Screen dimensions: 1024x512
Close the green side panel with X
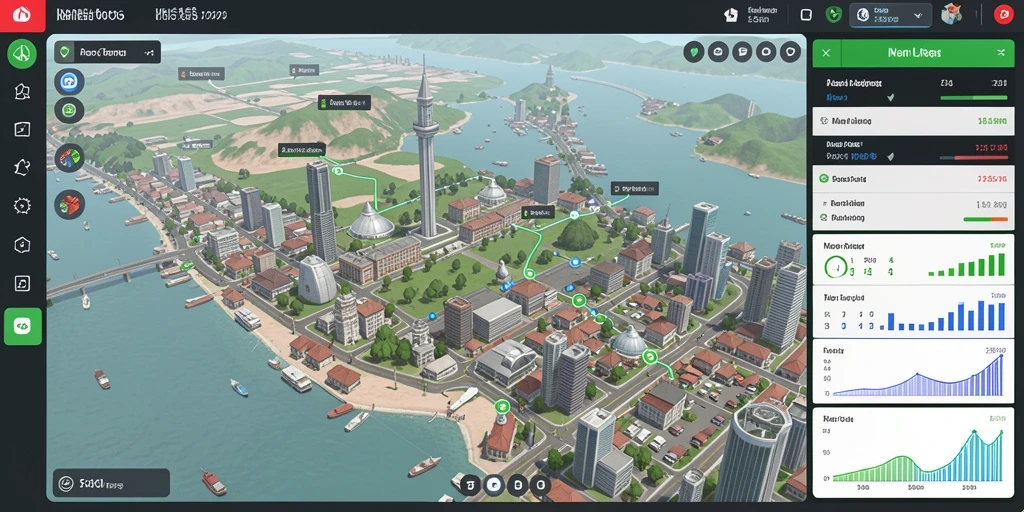click(x=826, y=52)
